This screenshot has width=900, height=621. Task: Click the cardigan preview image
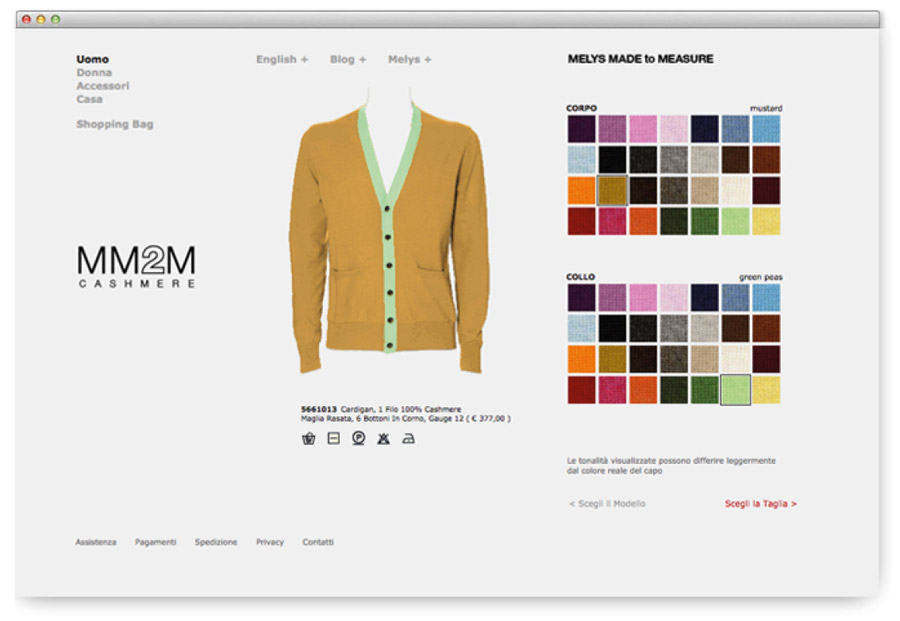[390, 230]
